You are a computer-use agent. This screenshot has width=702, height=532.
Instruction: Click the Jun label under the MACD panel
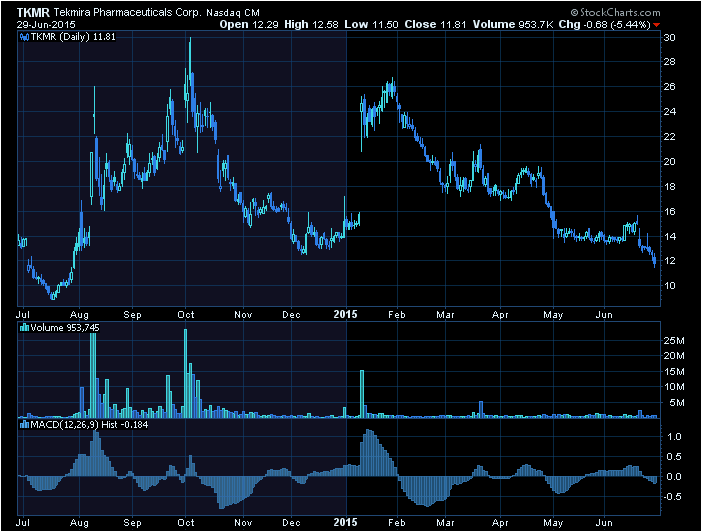(604, 523)
